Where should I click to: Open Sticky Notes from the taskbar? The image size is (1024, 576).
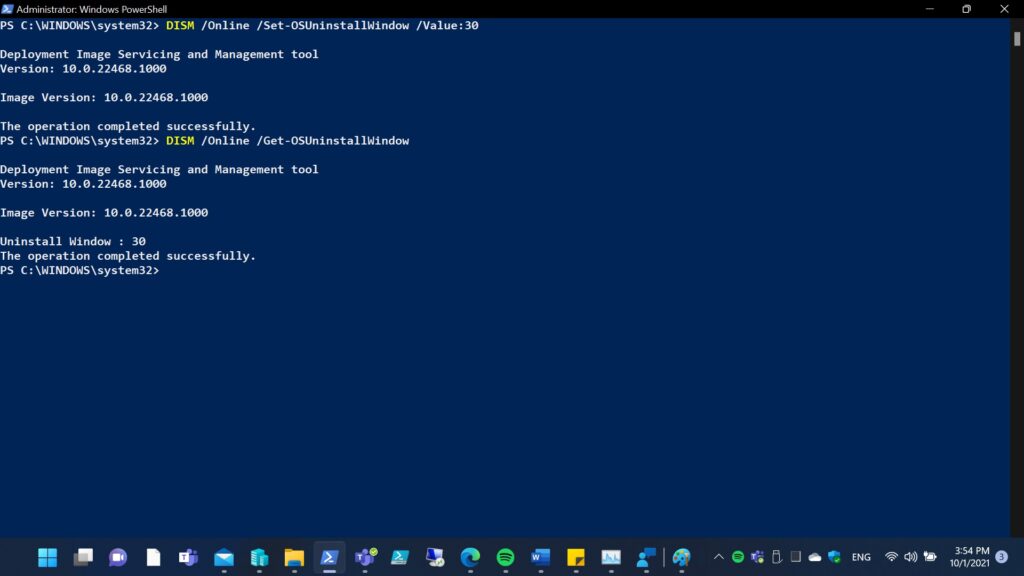coord(575,557)
